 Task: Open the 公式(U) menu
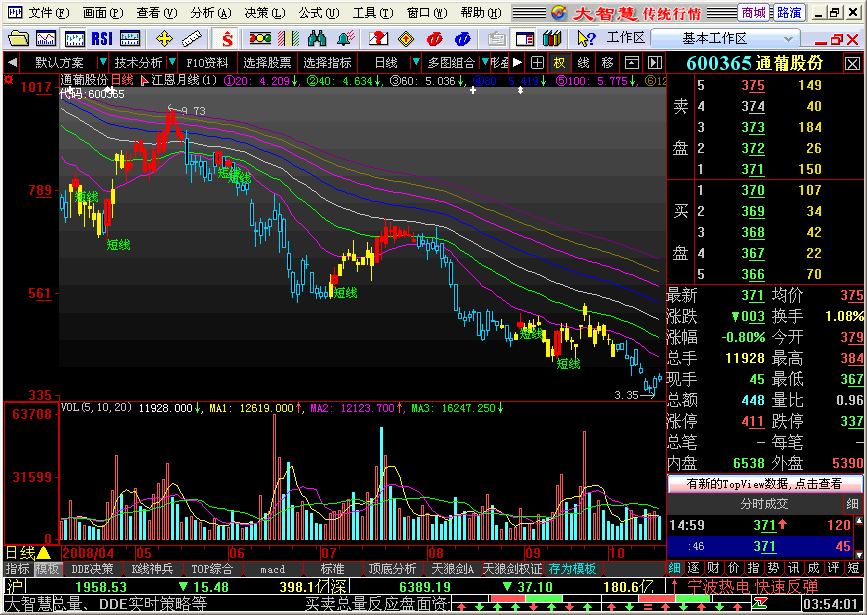click(318, 13)
